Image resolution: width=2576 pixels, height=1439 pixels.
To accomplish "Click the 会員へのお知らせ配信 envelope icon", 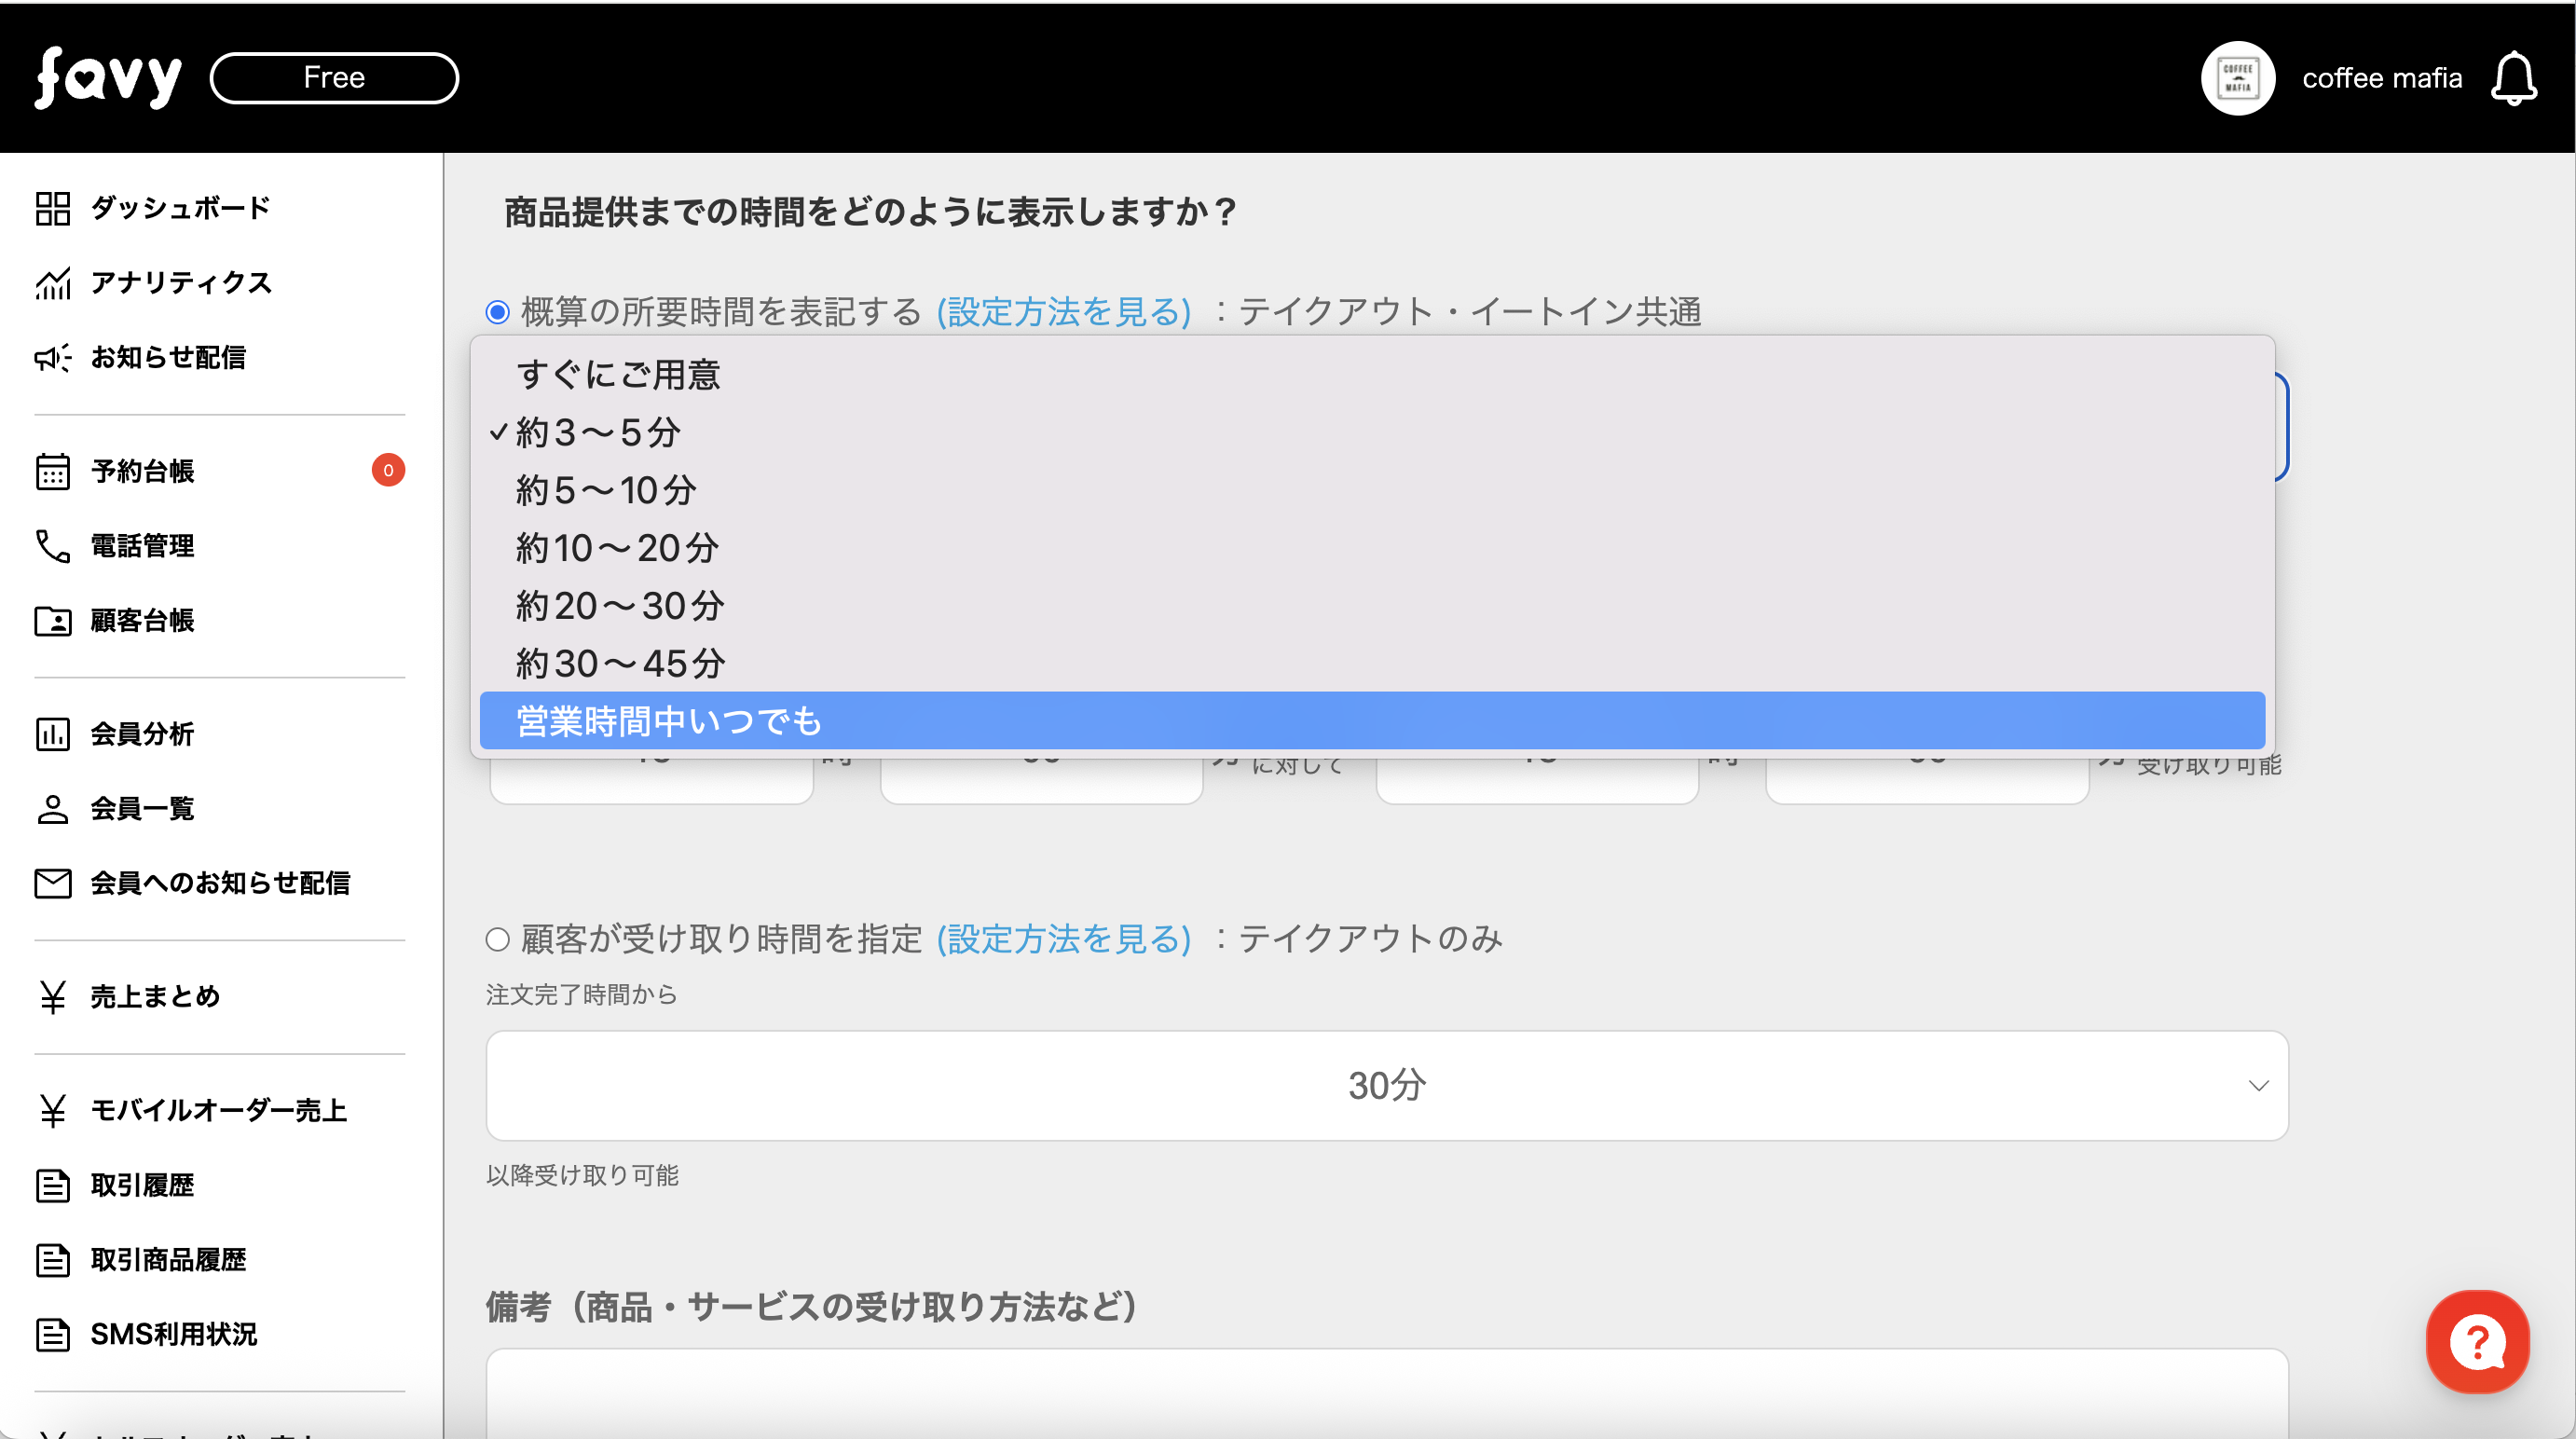I will pos(52,883).
